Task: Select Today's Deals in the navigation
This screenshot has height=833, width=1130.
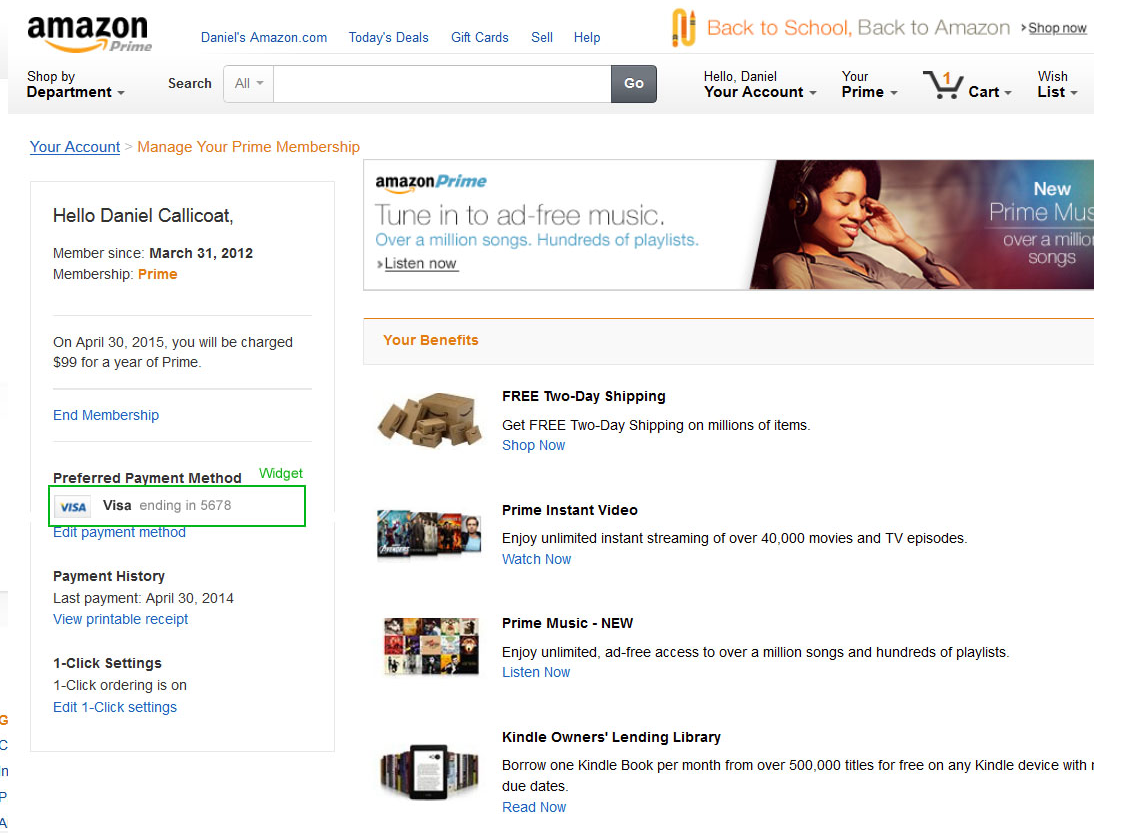Action: tap(388, 37)
